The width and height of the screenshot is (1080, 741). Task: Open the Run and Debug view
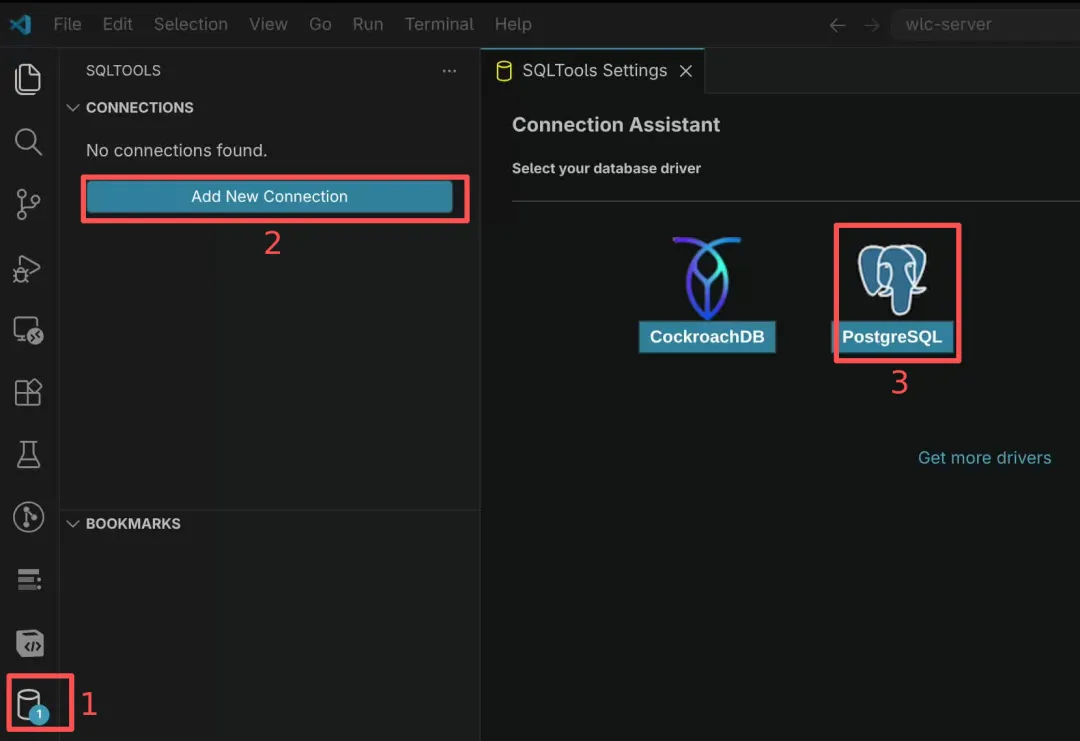tap(28, 268)
